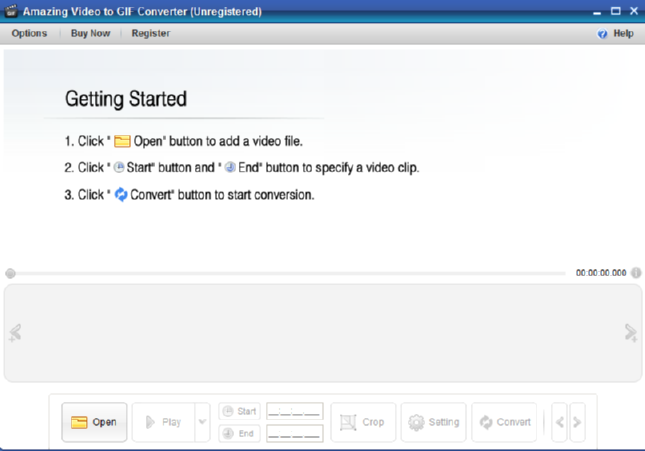Close the Amazing Video to GIF Converter window

[634, 11]
